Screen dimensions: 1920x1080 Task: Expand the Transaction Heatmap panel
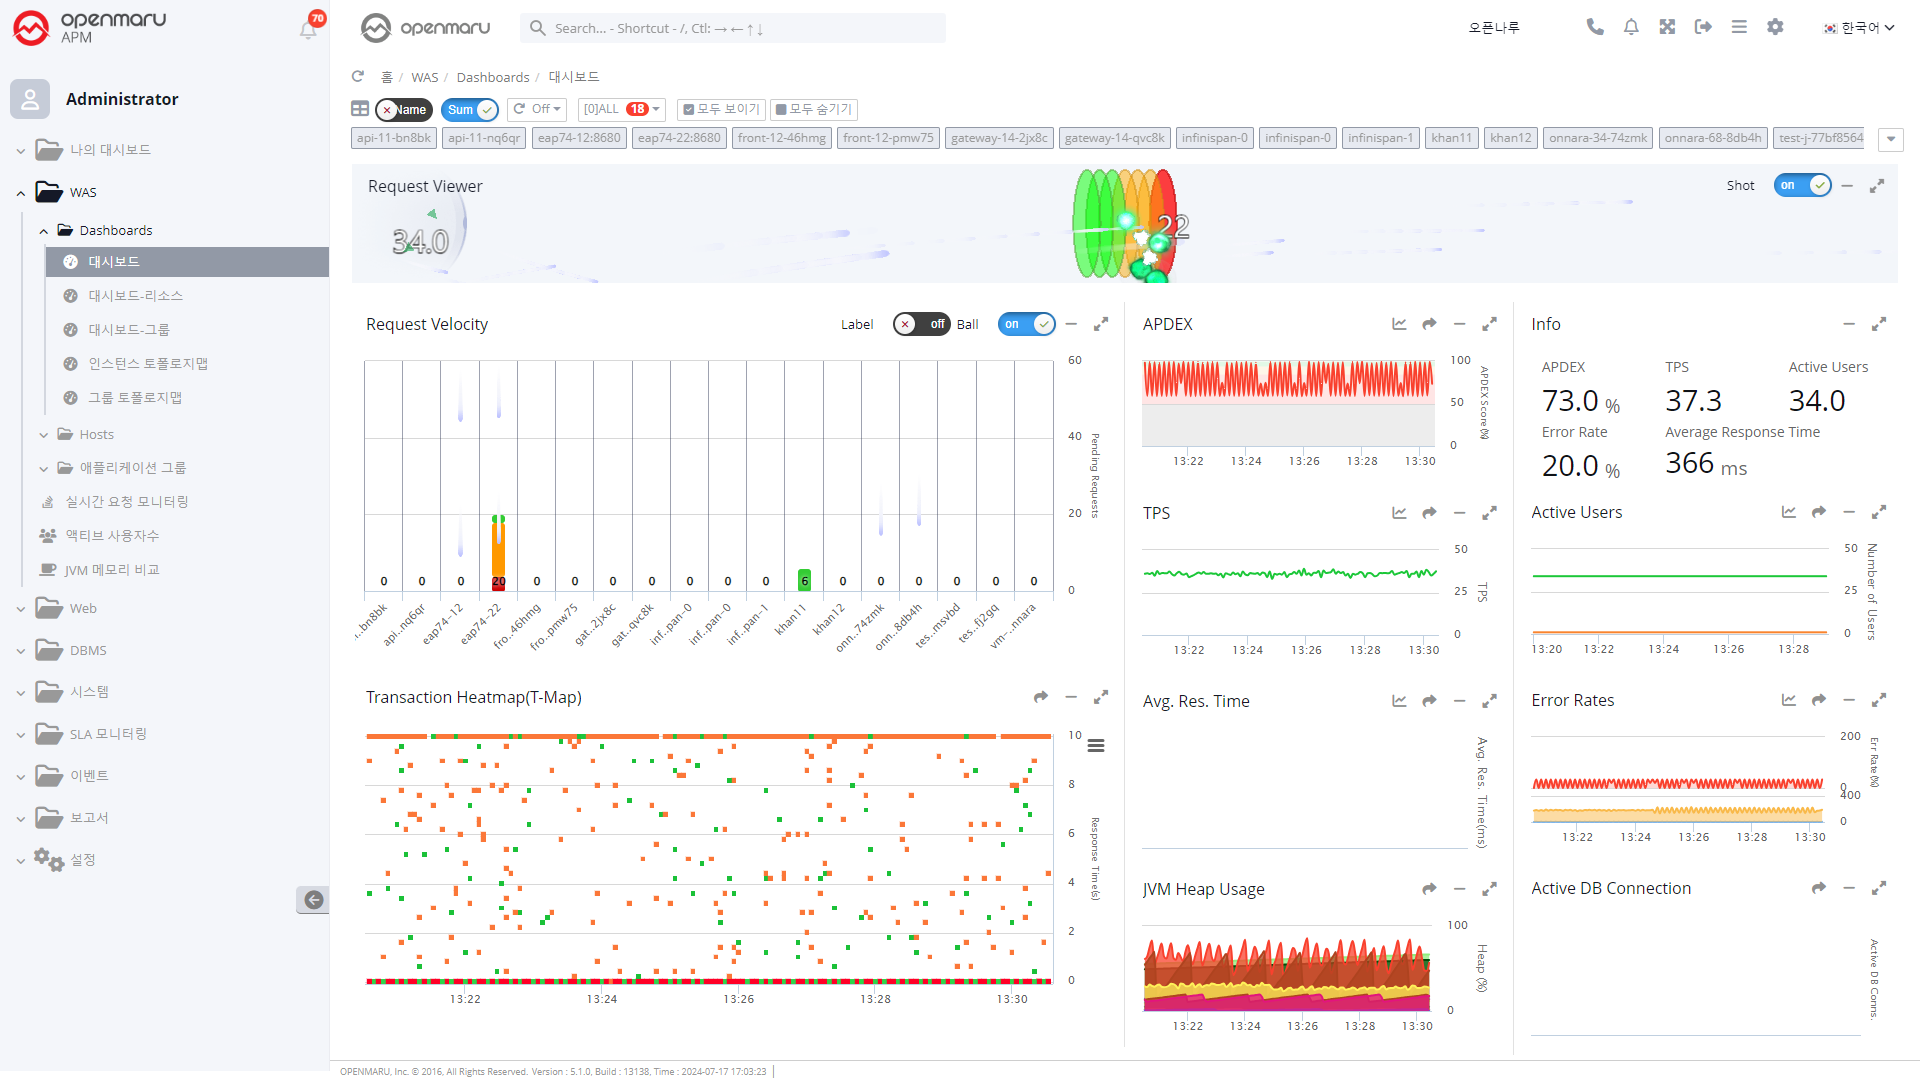coord(1101,697)
